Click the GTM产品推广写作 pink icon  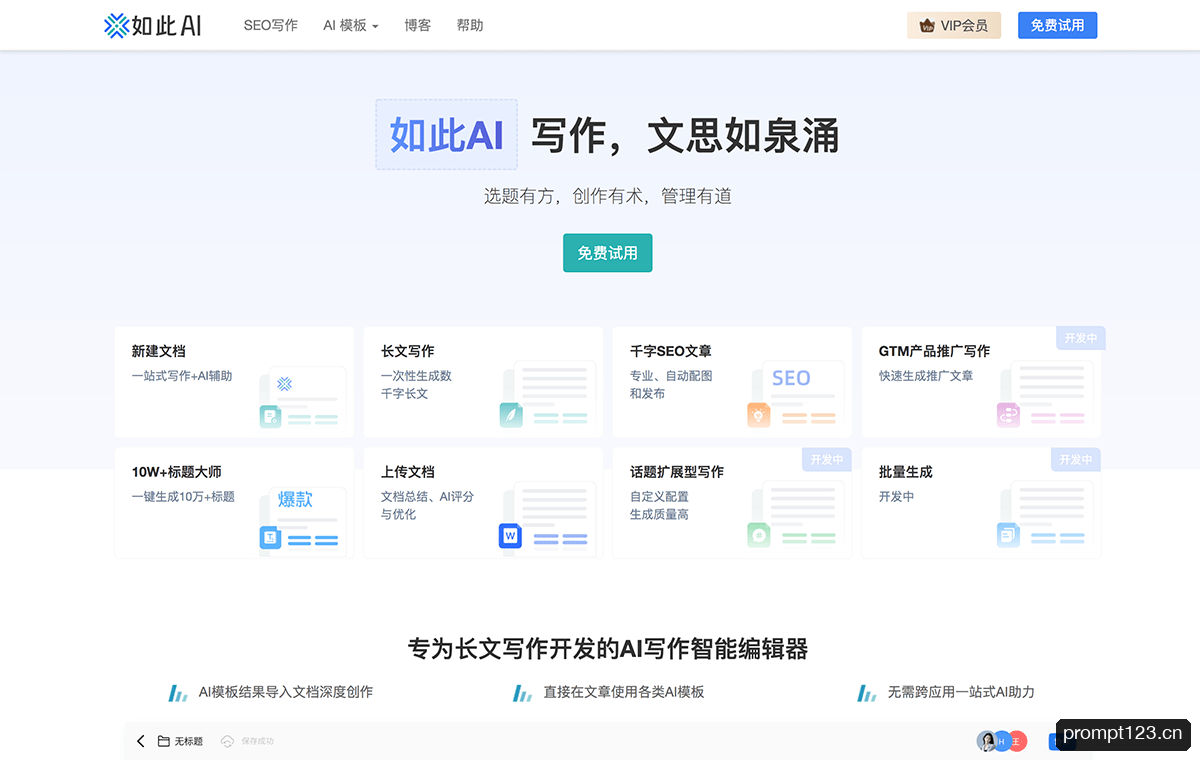(1008, 415)
